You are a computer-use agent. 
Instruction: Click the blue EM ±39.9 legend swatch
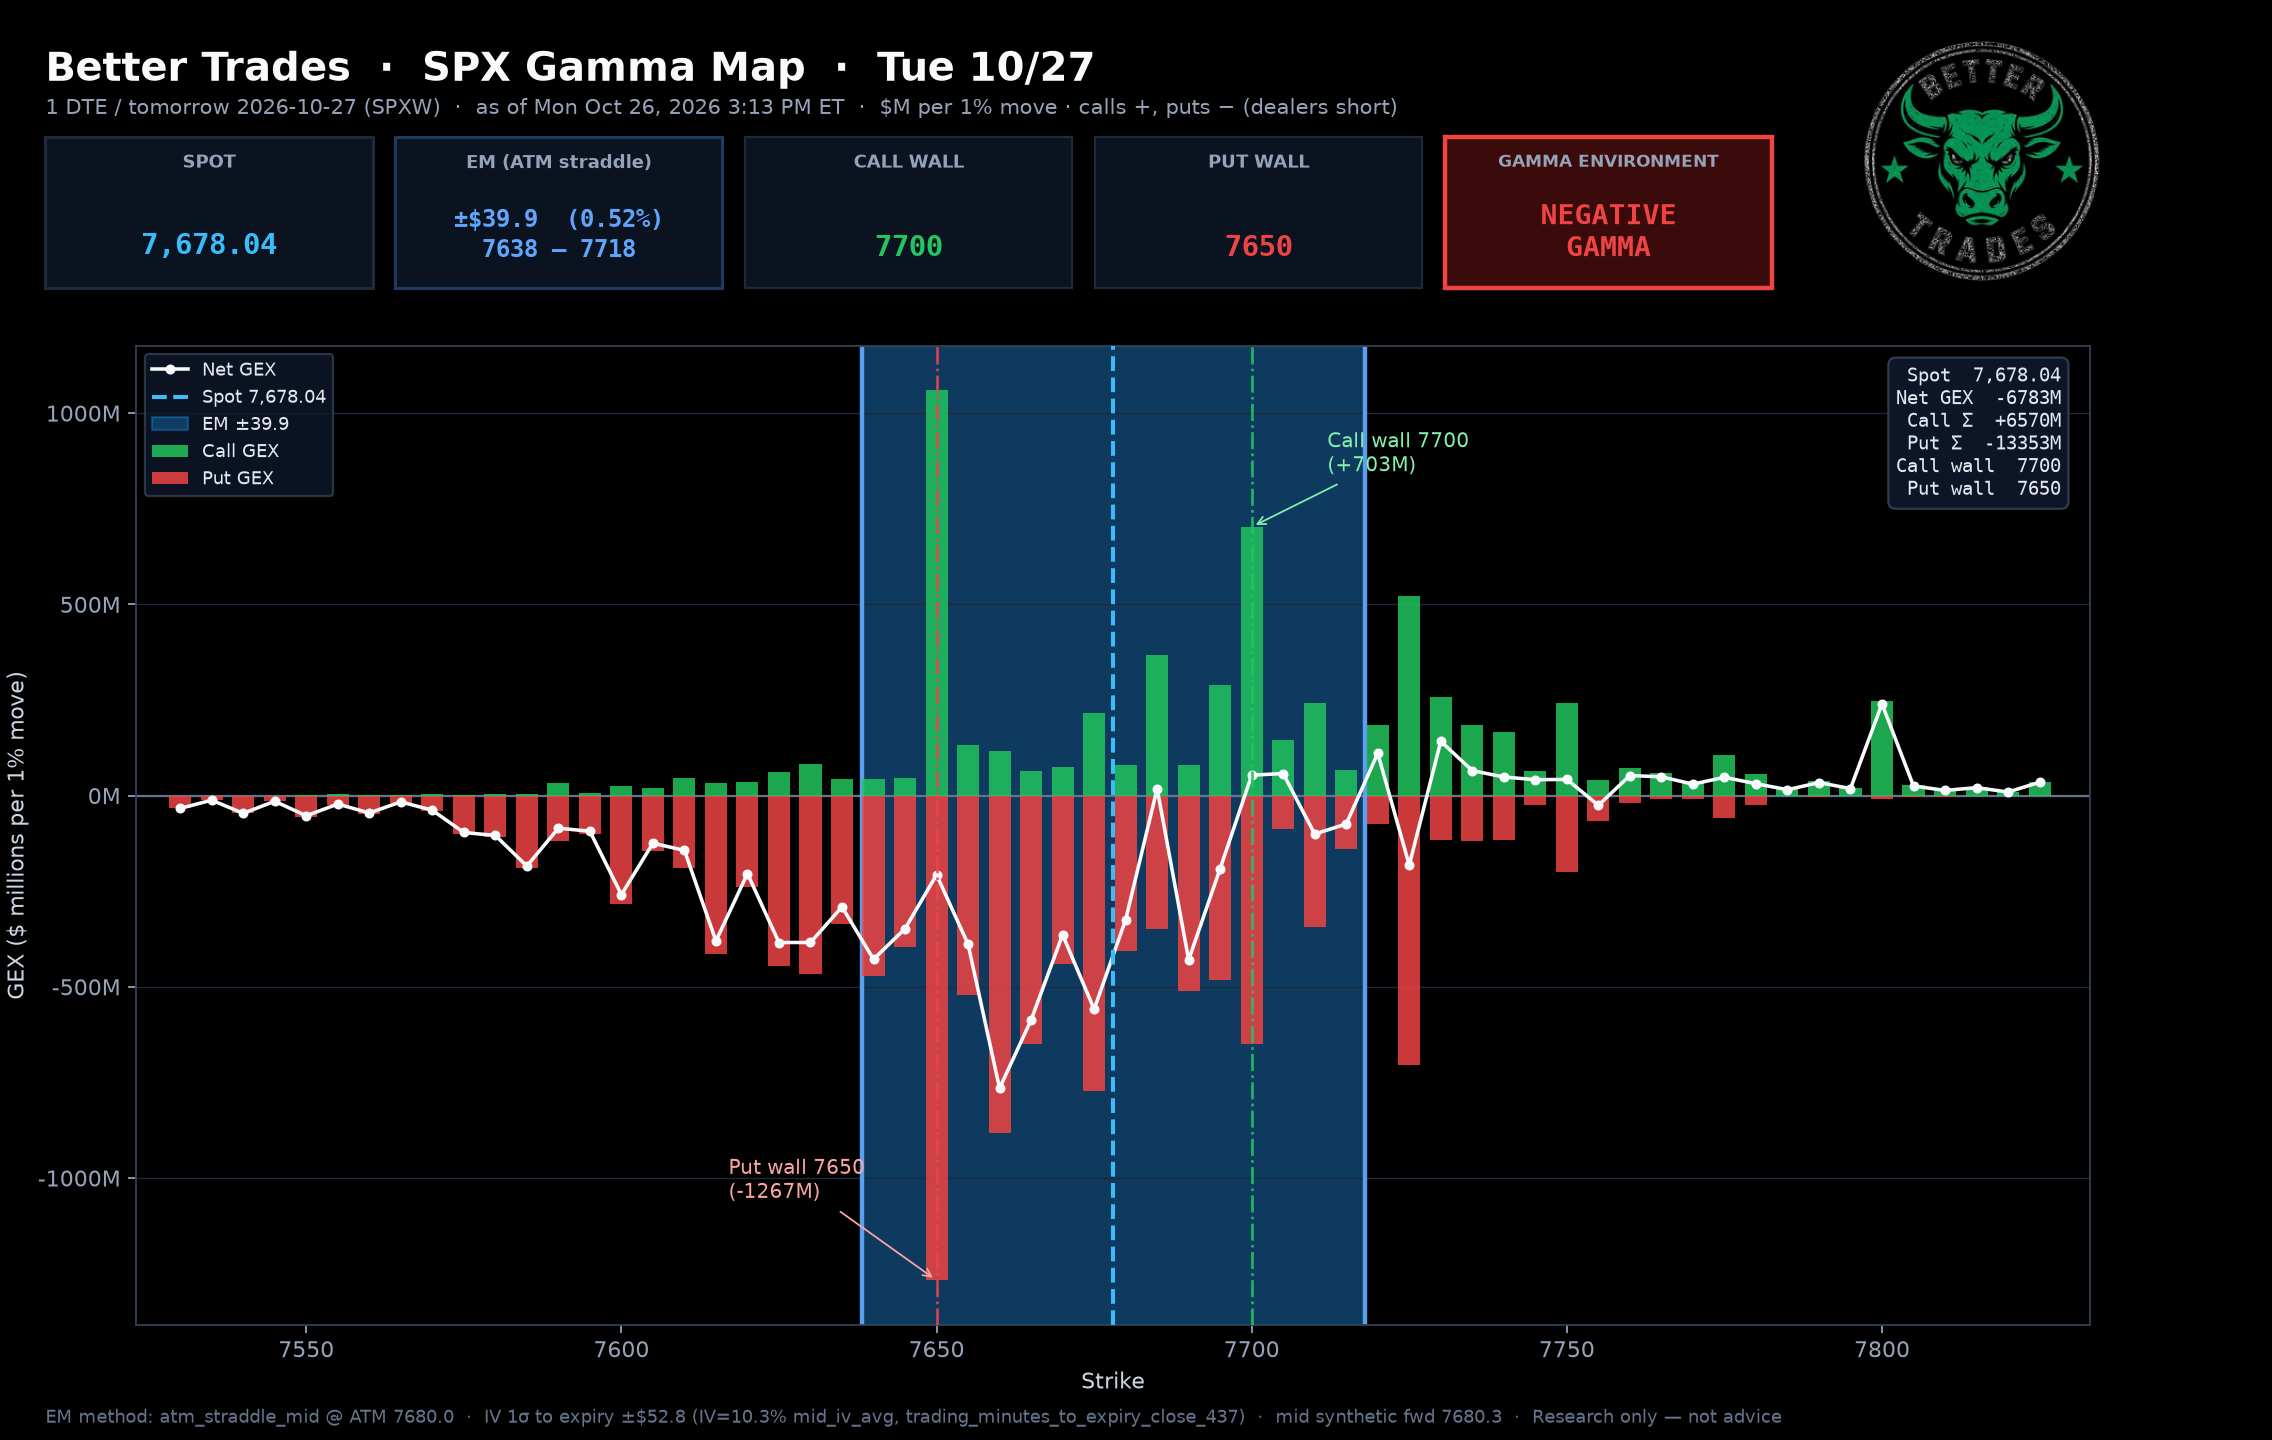[170, 424]
